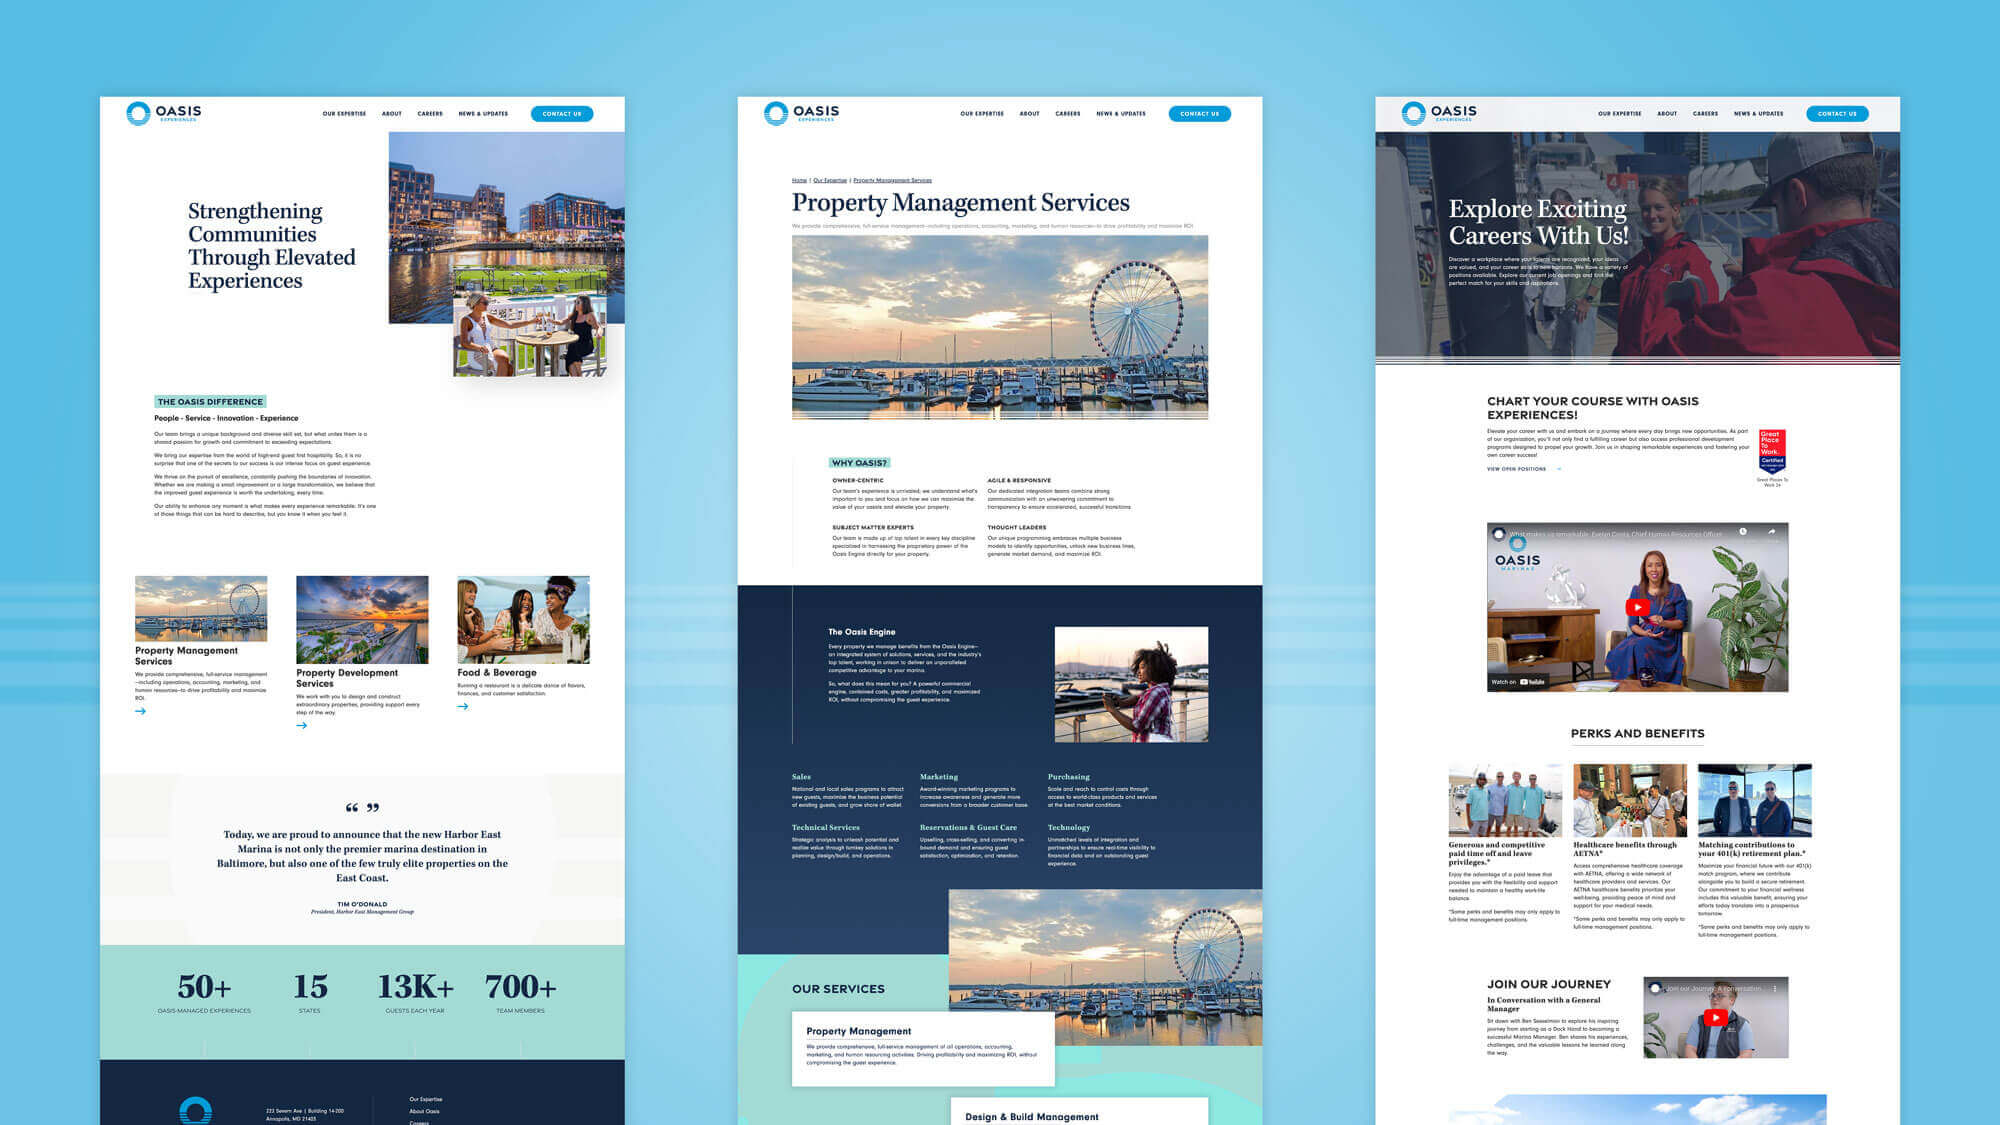Open Watch on YouTube link in video
The height and width of the screenshot is (1125, 2000).
(1518, 682)
